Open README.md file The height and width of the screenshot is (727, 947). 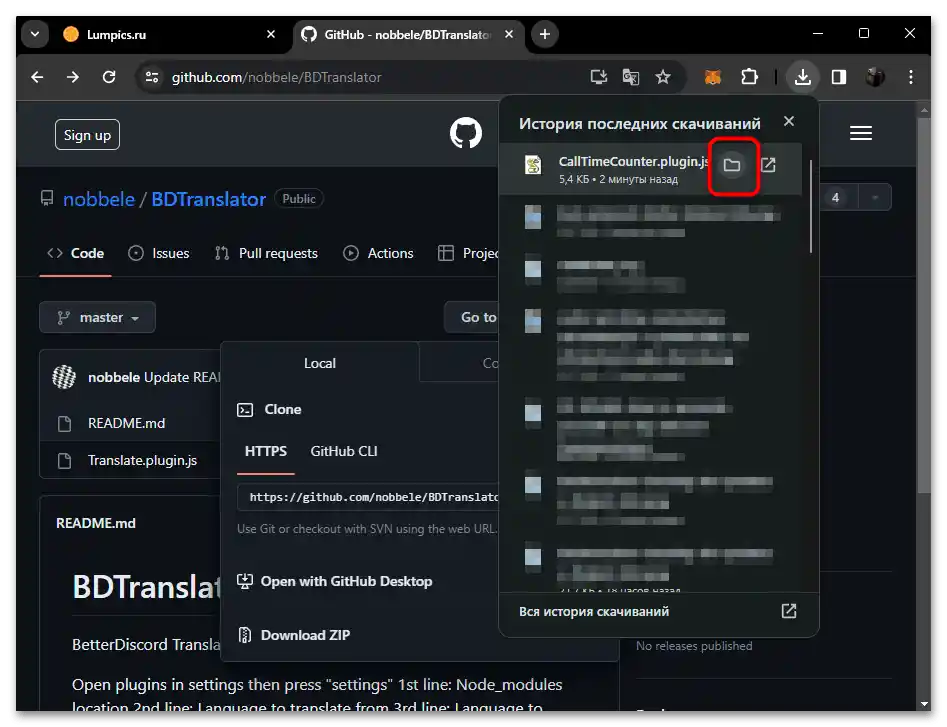(126, 424)
